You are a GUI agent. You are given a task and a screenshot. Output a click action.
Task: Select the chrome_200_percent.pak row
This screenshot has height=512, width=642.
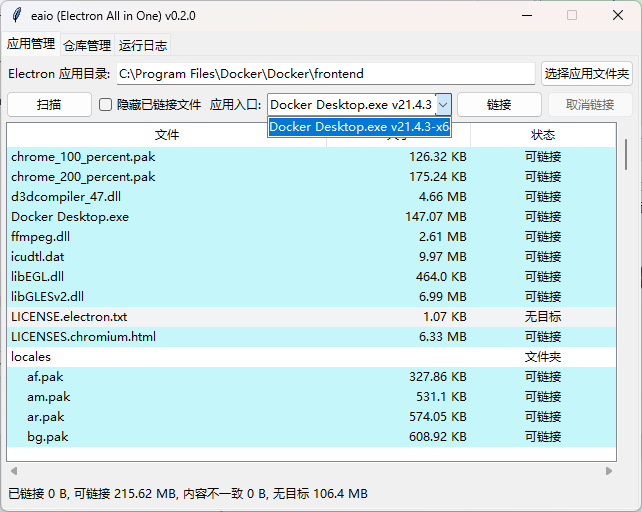pos(311,177)
